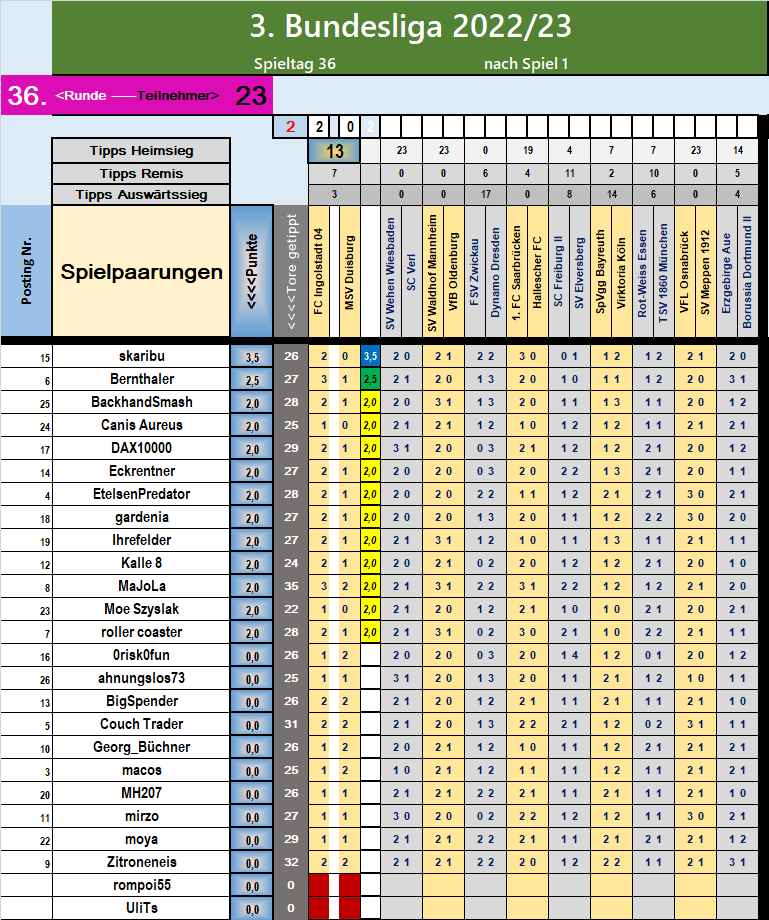Screen dimensions: 769x920
Task: Select the 'Rot-Weiss Essen' column header
Action: tap(642, 271)
